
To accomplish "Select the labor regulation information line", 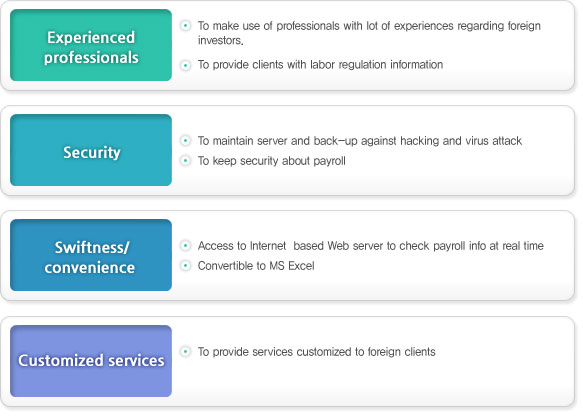I will (320, 65).
